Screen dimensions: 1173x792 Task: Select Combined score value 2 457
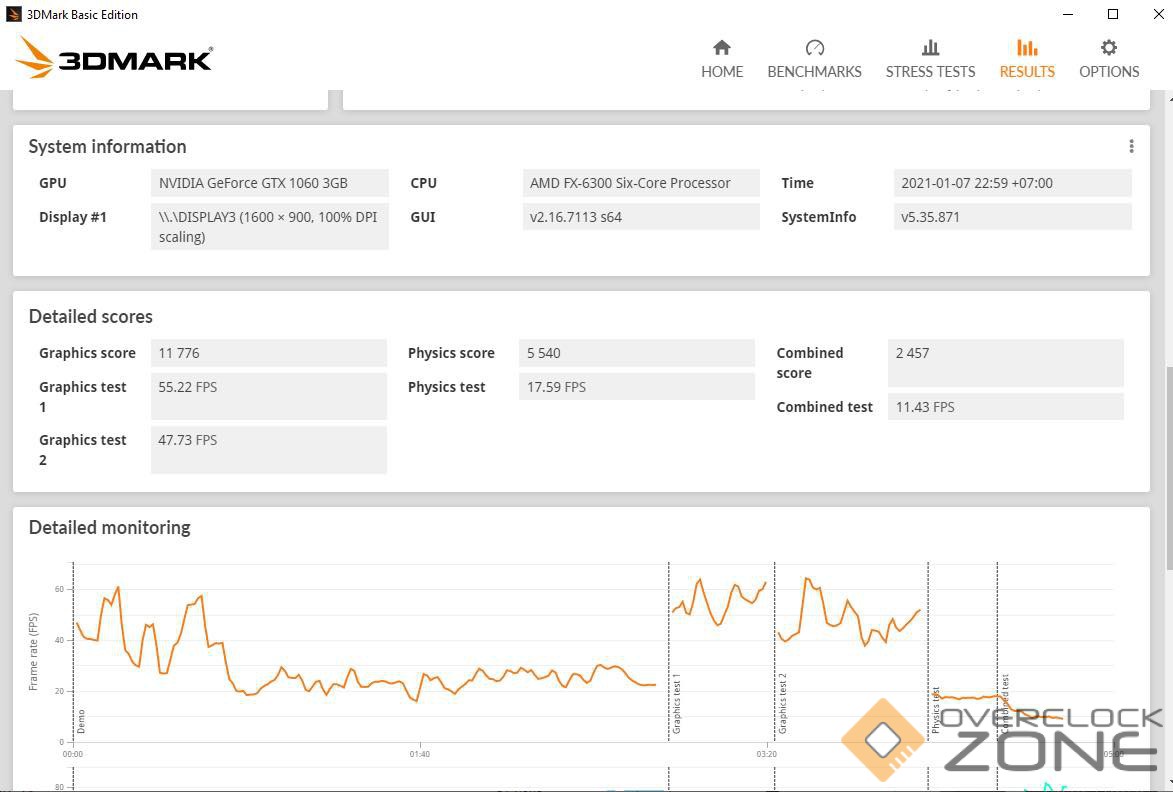1005,363
